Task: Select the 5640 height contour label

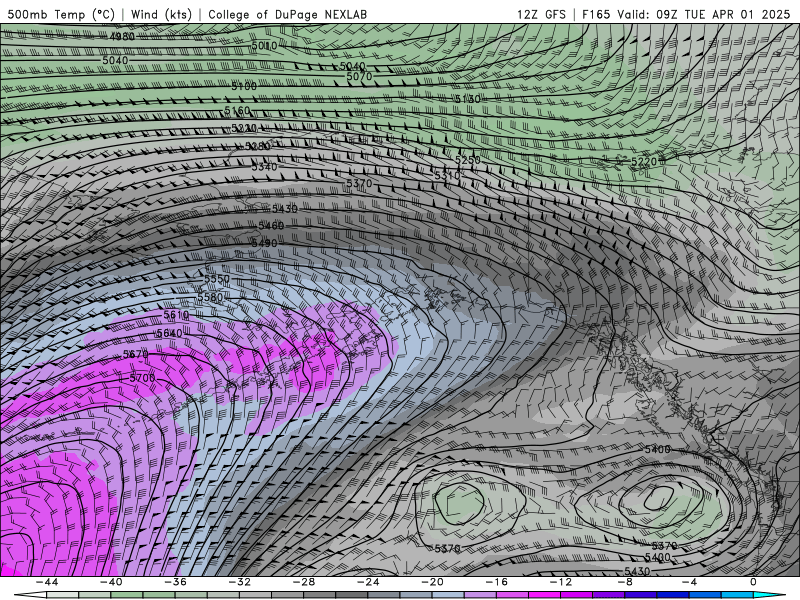Action: 169,333
